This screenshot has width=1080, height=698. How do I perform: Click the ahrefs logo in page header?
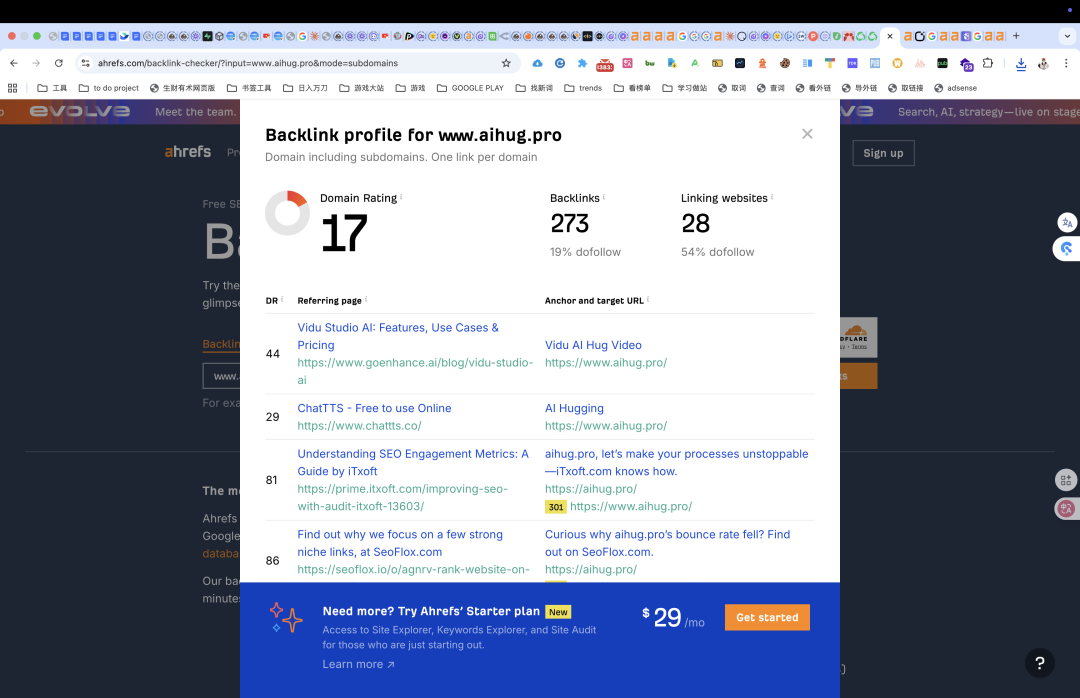(187, 152)
